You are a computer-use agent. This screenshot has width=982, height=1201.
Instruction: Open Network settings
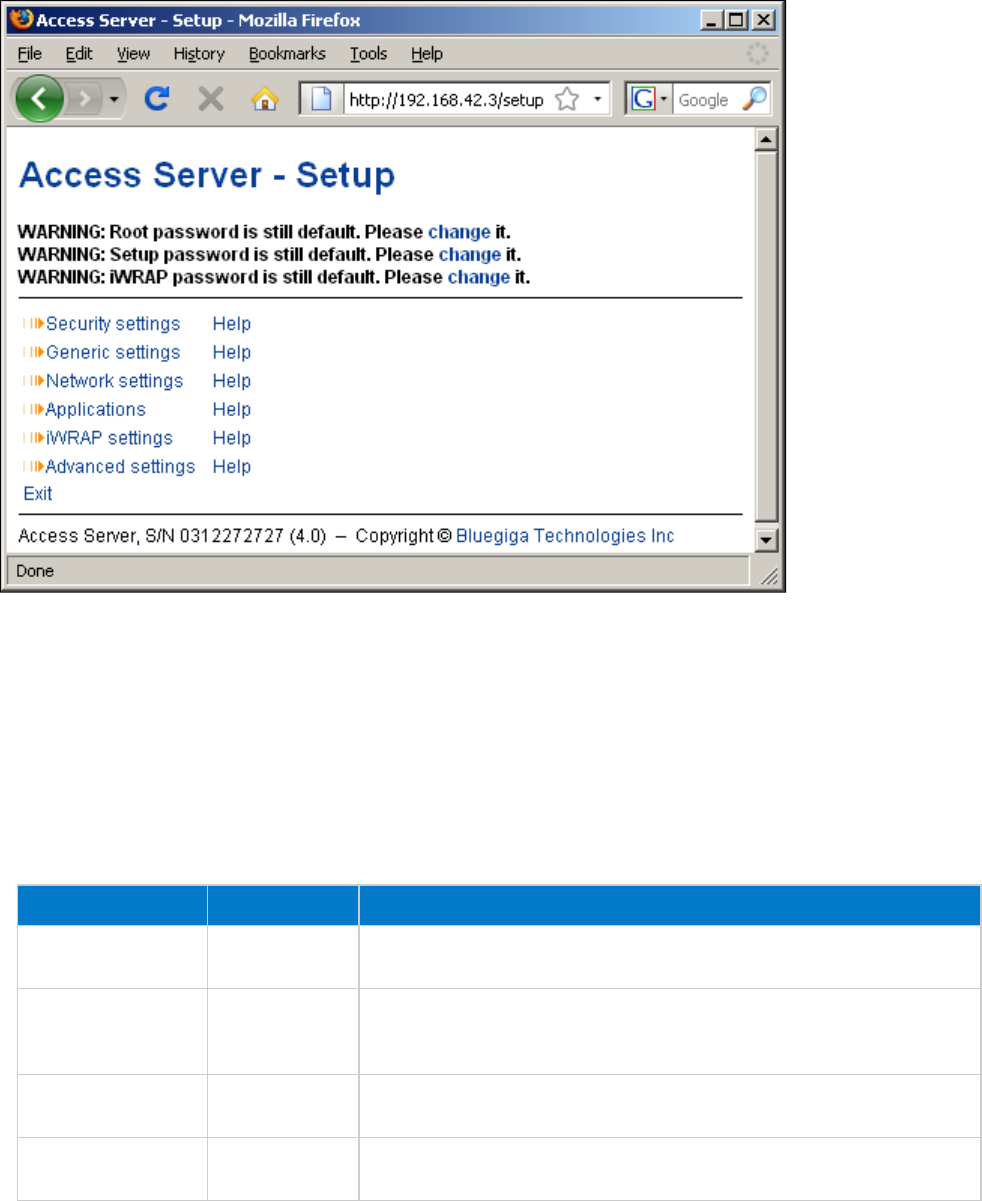coord(115,381)
